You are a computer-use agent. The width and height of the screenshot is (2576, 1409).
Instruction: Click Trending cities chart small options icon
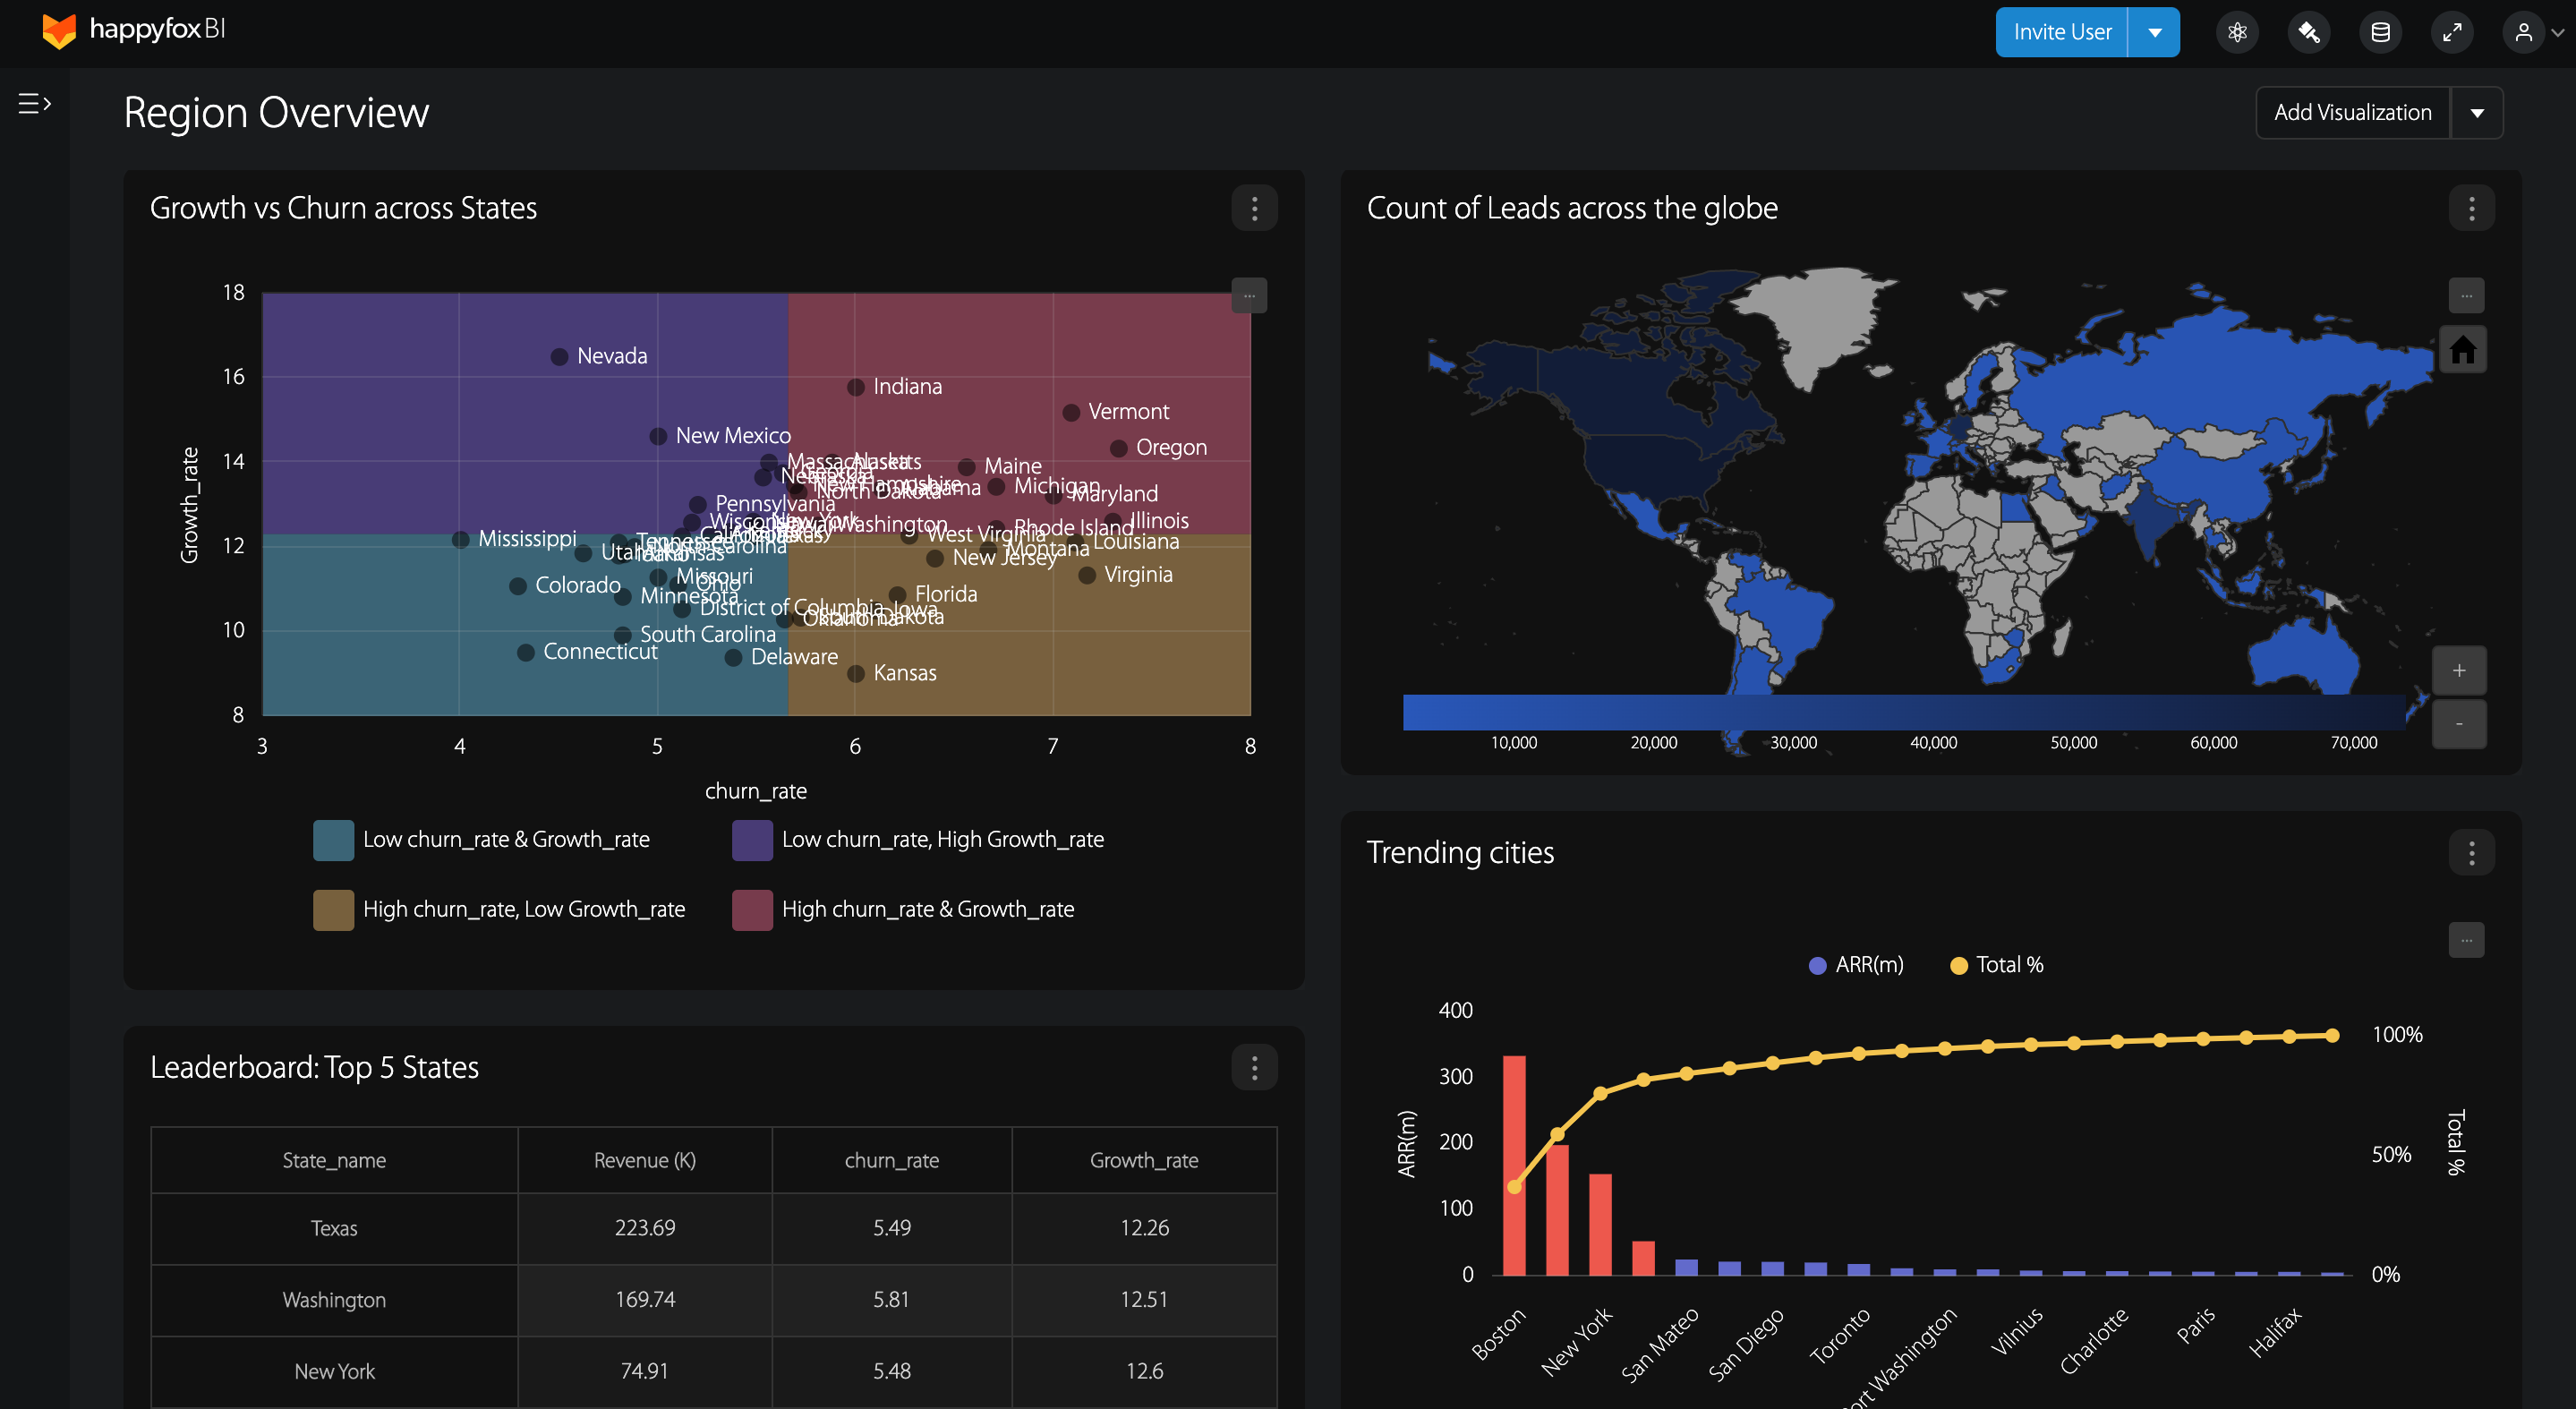click(x=2466, y=940)
